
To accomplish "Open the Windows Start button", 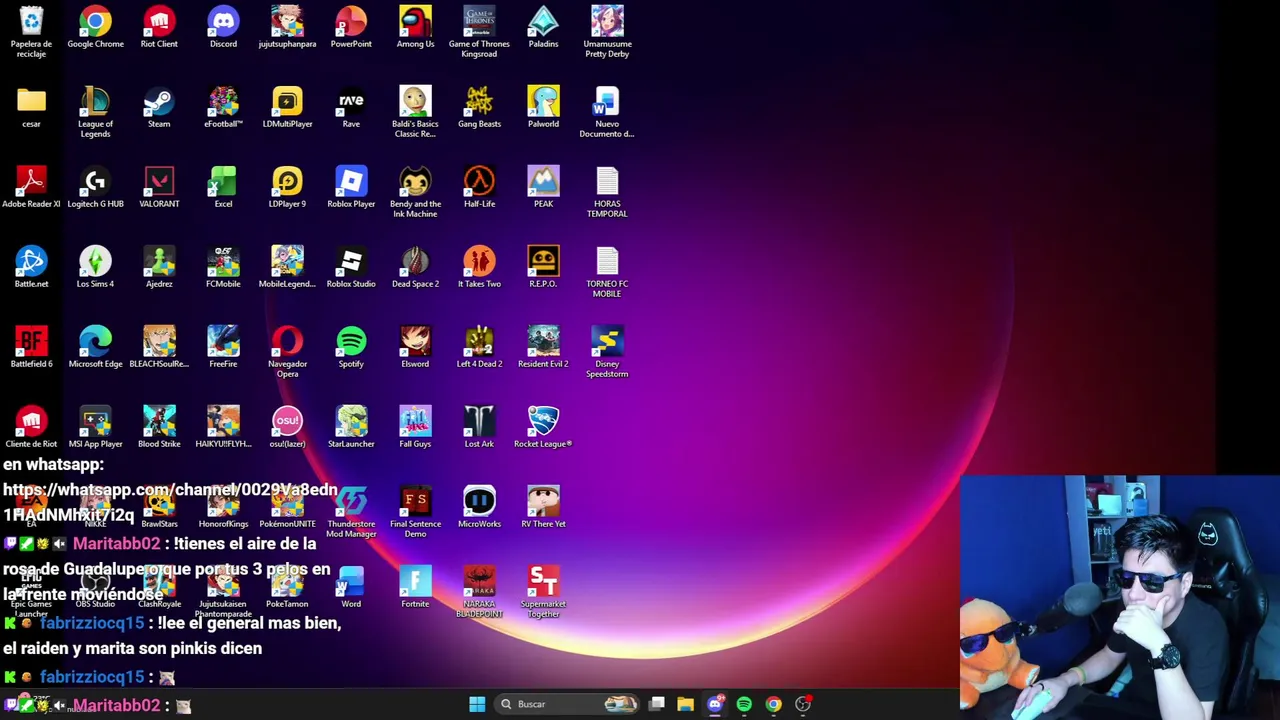I will 477,704.
